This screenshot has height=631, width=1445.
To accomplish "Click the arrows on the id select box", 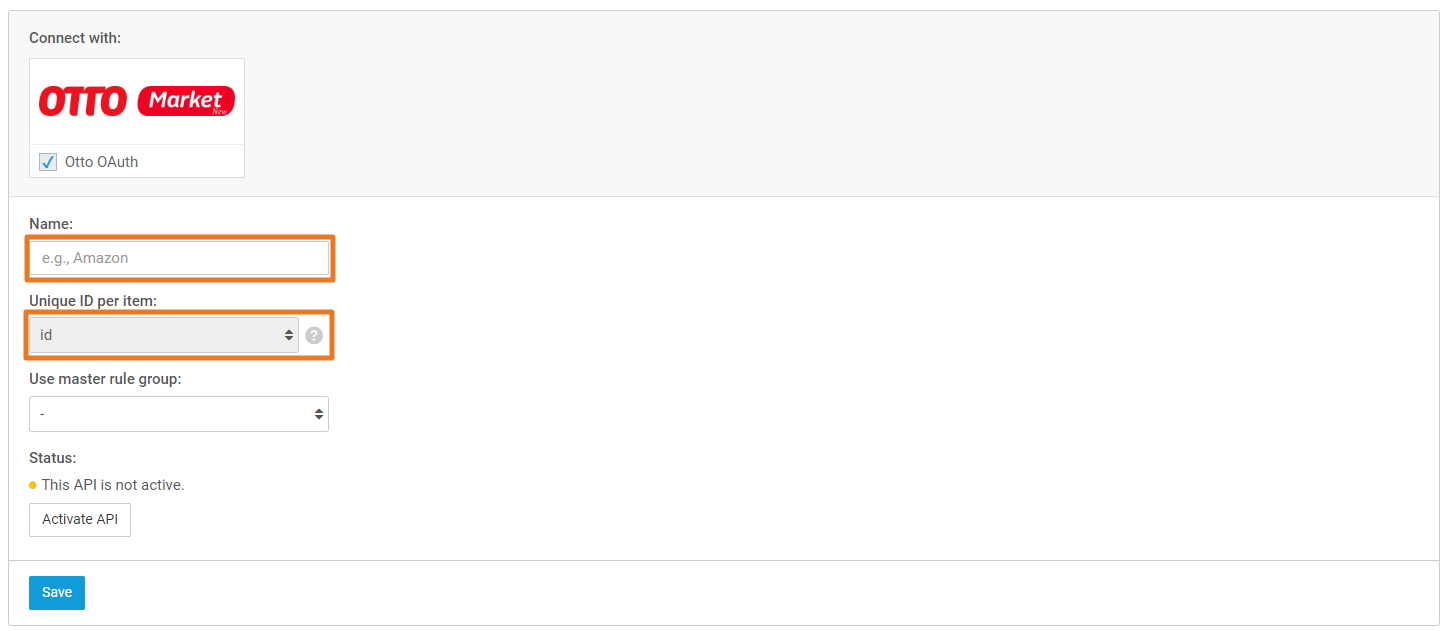I will coord(289,335).
